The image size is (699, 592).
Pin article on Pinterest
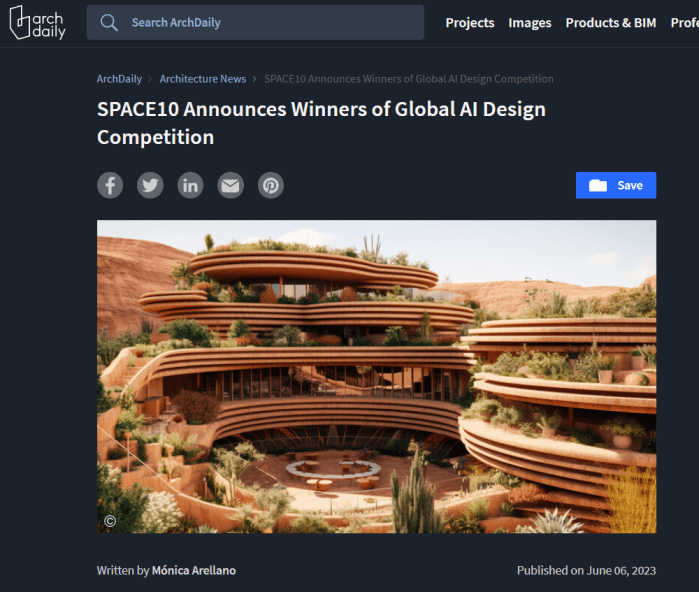tap(271, 185)
